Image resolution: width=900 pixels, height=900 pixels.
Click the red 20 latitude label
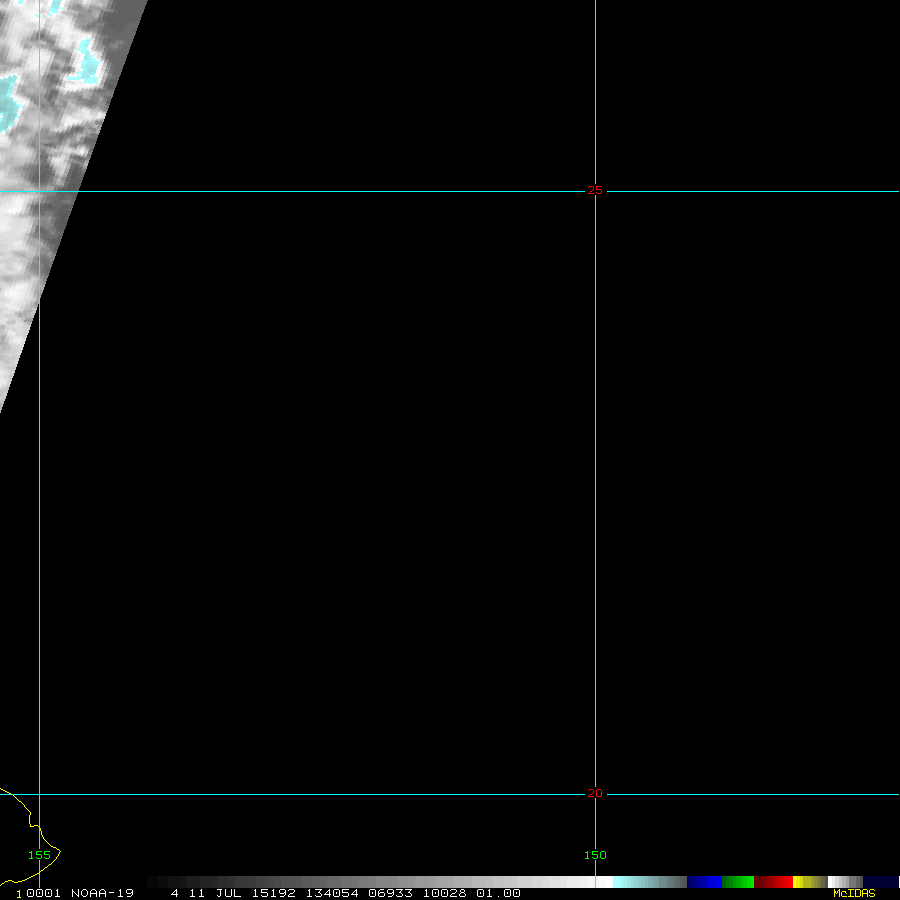point(595,794)
